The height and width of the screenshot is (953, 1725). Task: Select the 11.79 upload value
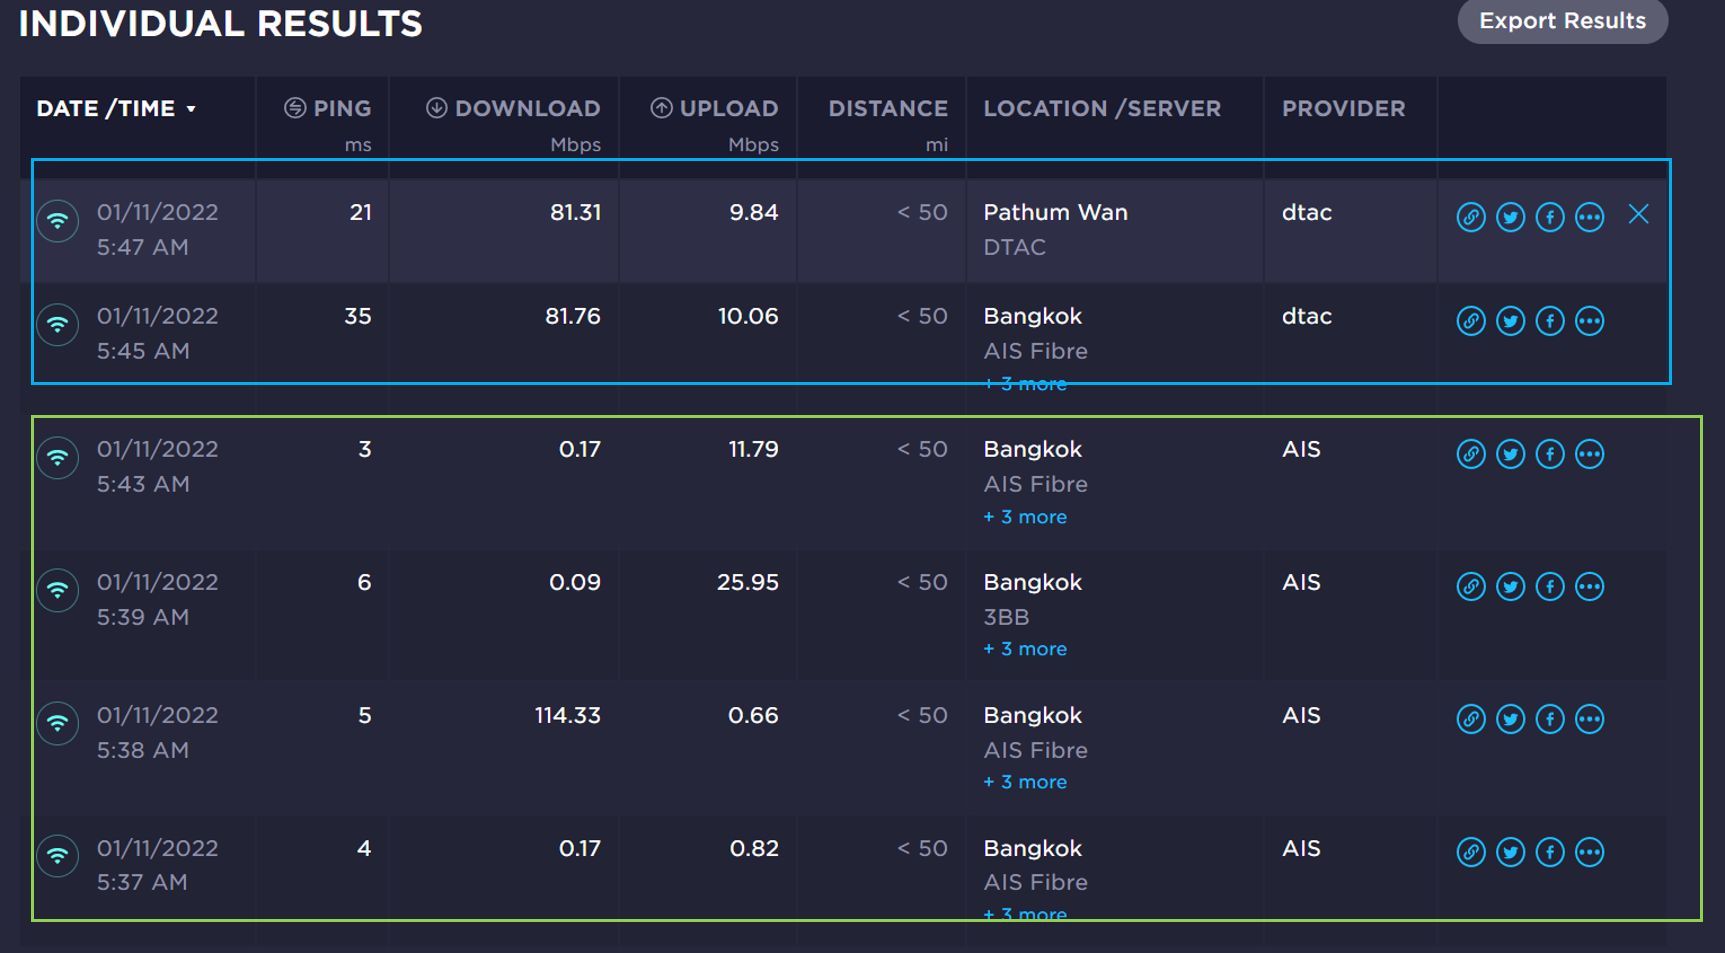[x=753, y=449]
